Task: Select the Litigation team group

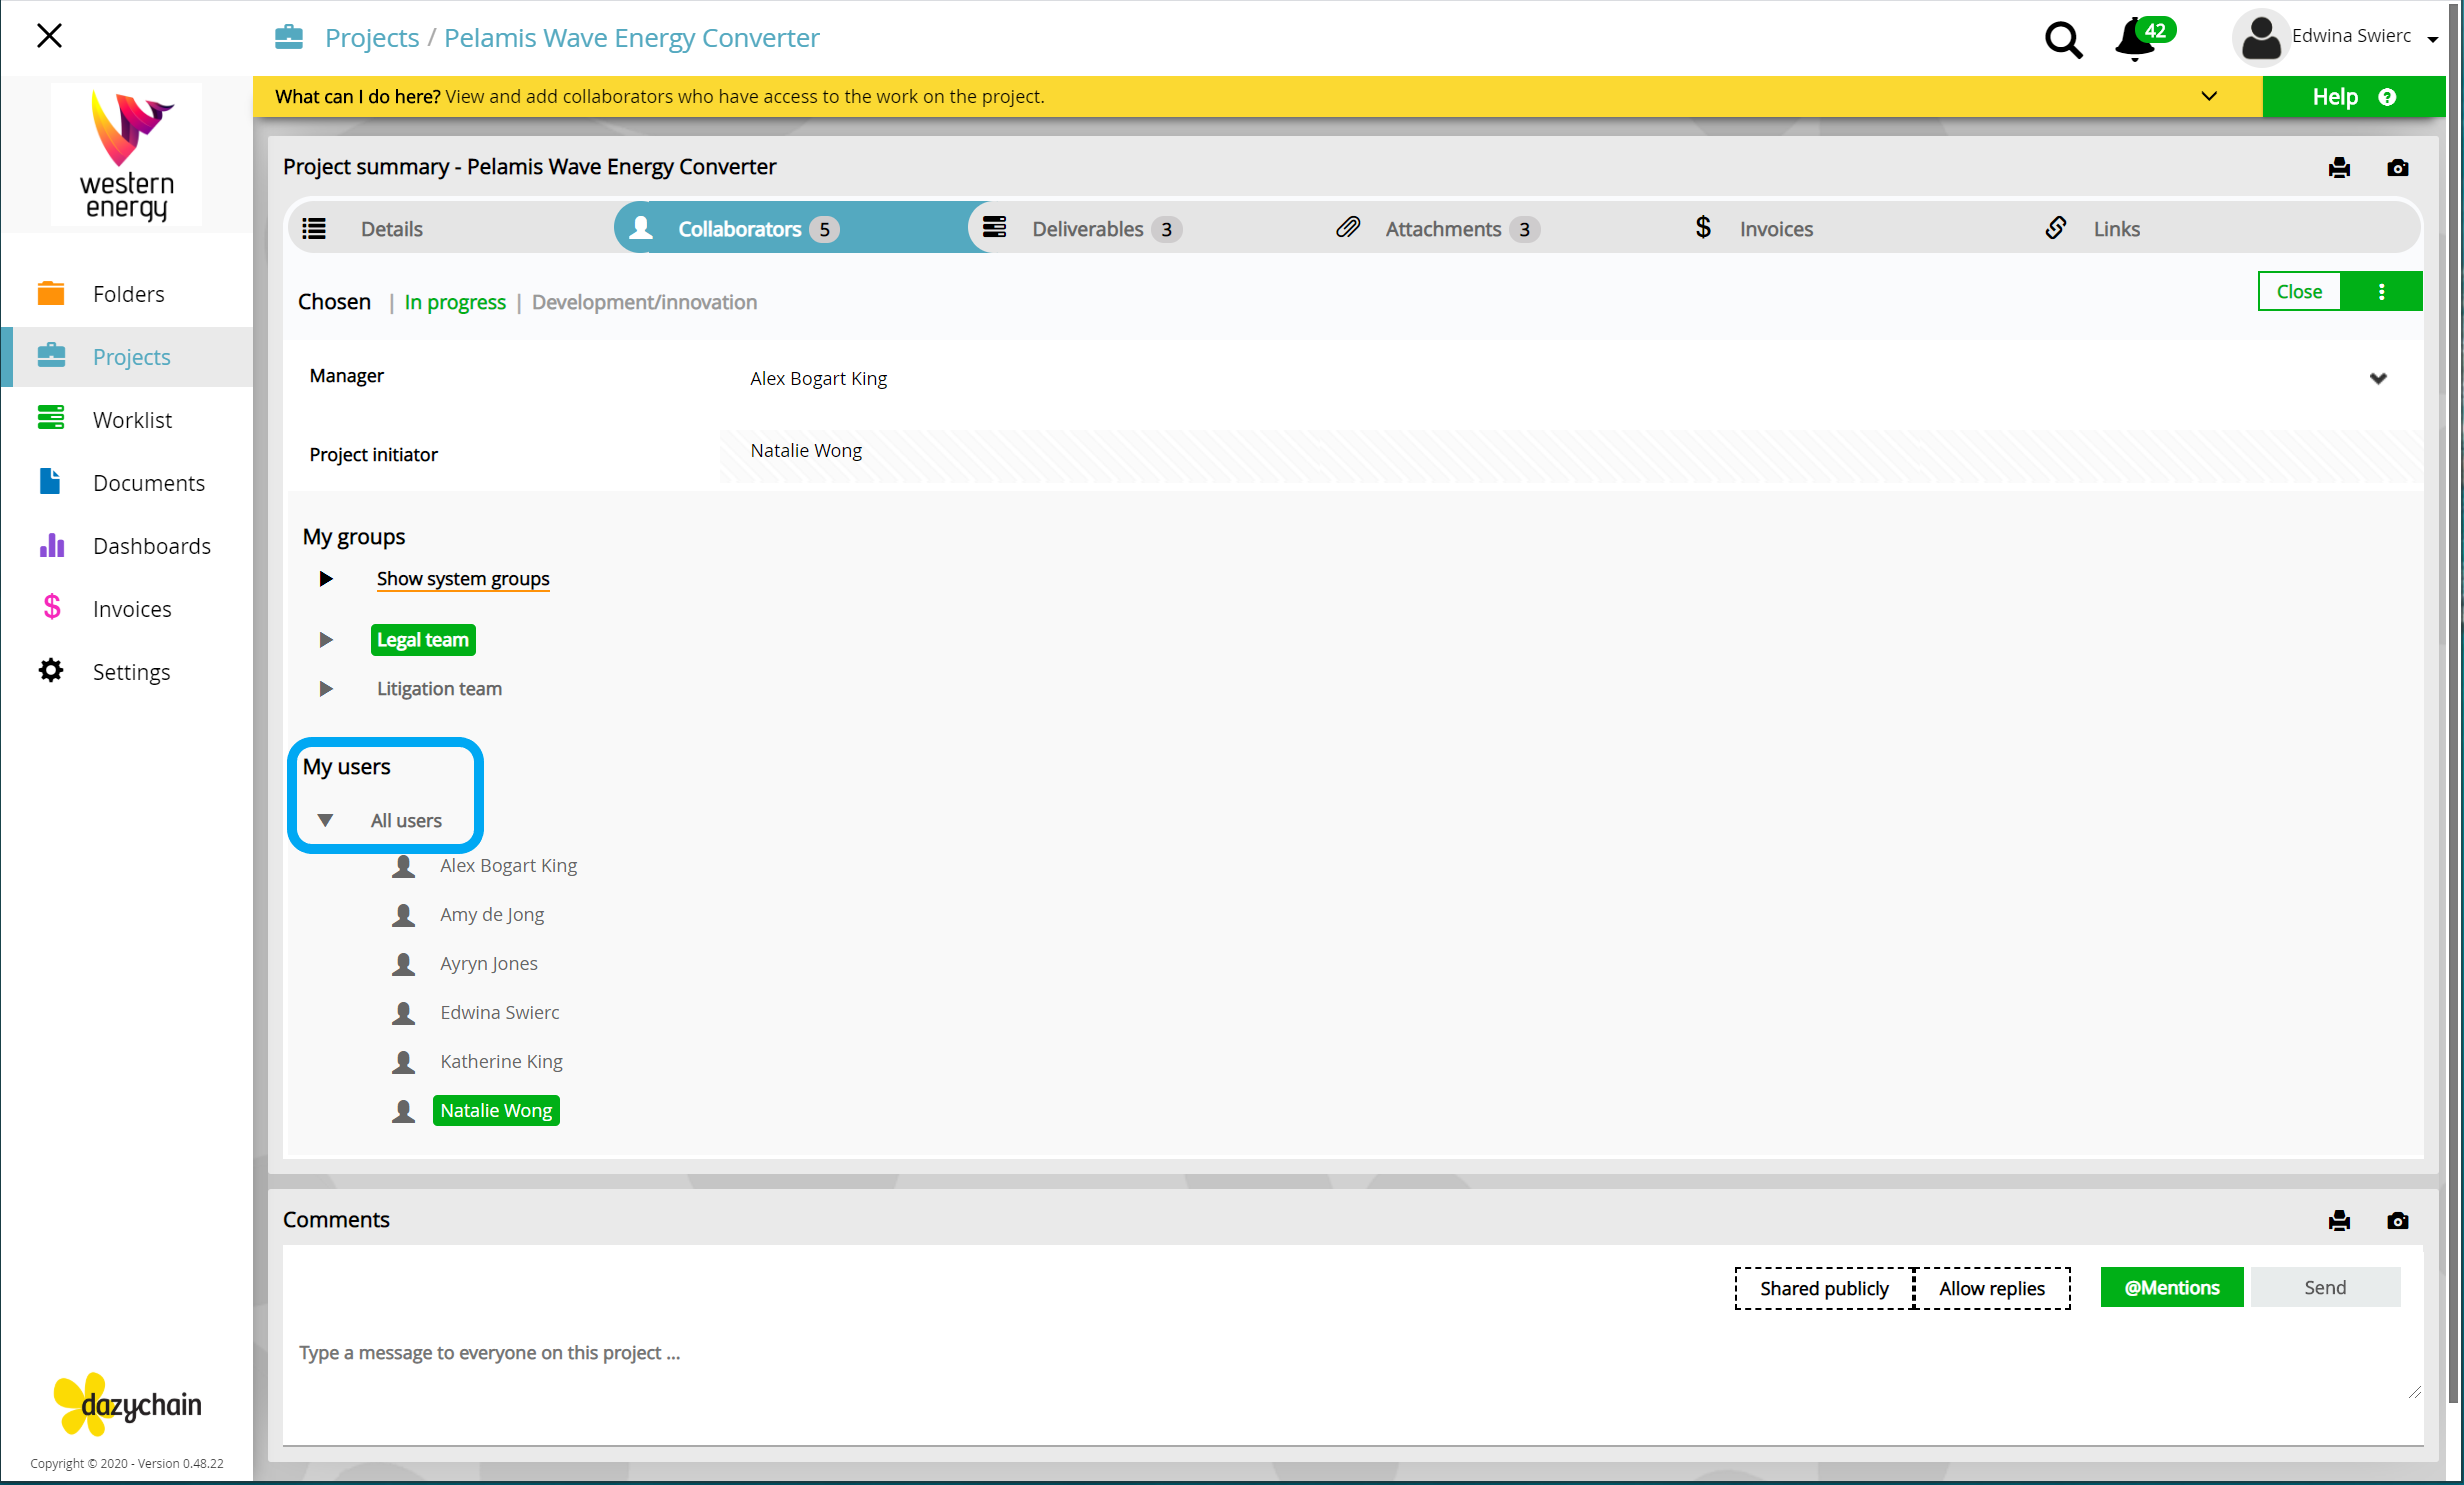Action: coord(439,689)
